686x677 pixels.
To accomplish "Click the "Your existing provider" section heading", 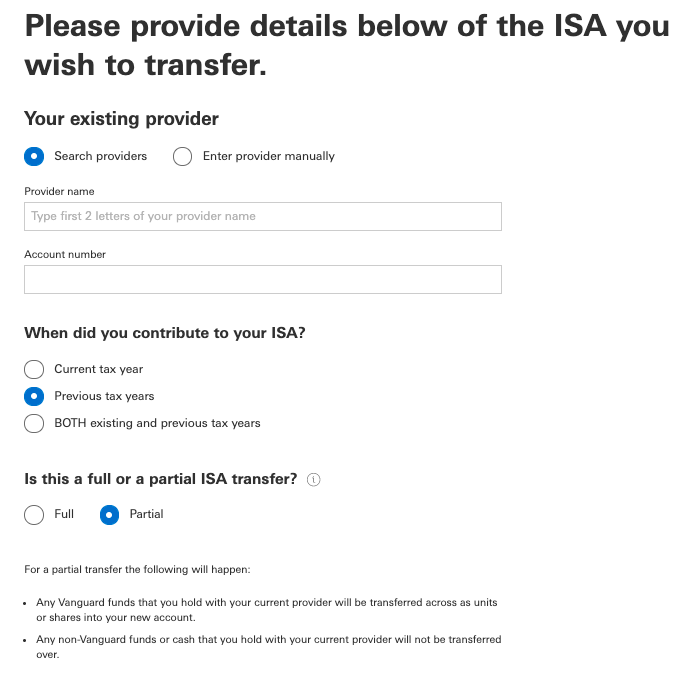I will [x=121, y=119].
